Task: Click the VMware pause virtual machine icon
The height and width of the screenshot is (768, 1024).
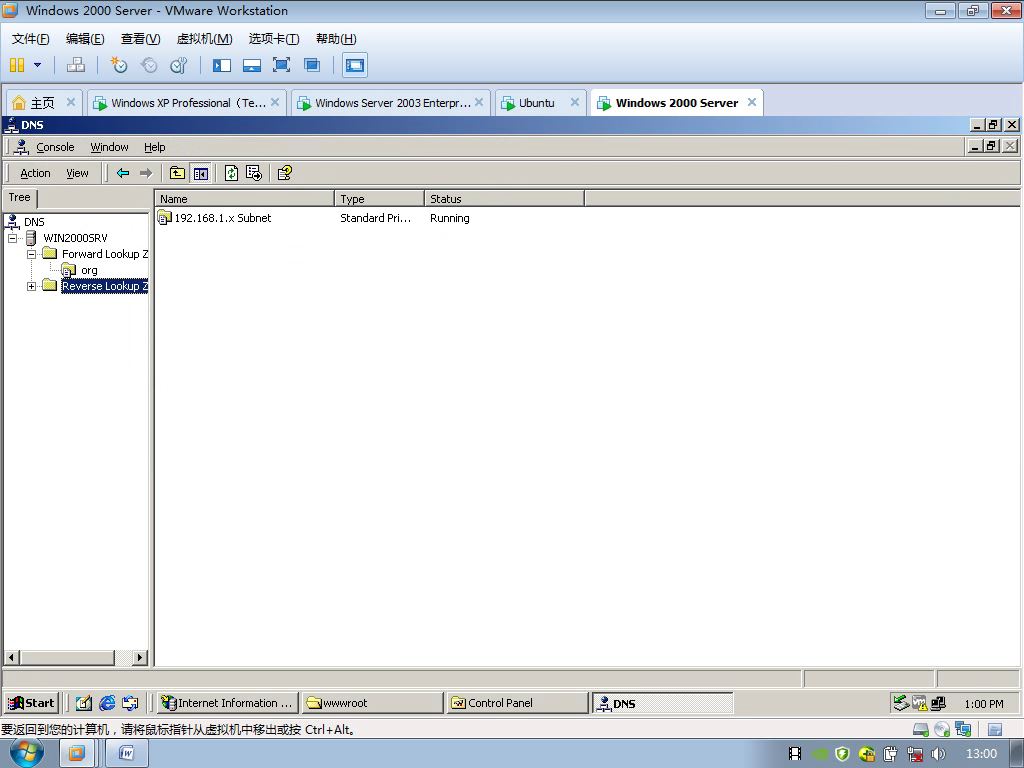Action: 17,65
